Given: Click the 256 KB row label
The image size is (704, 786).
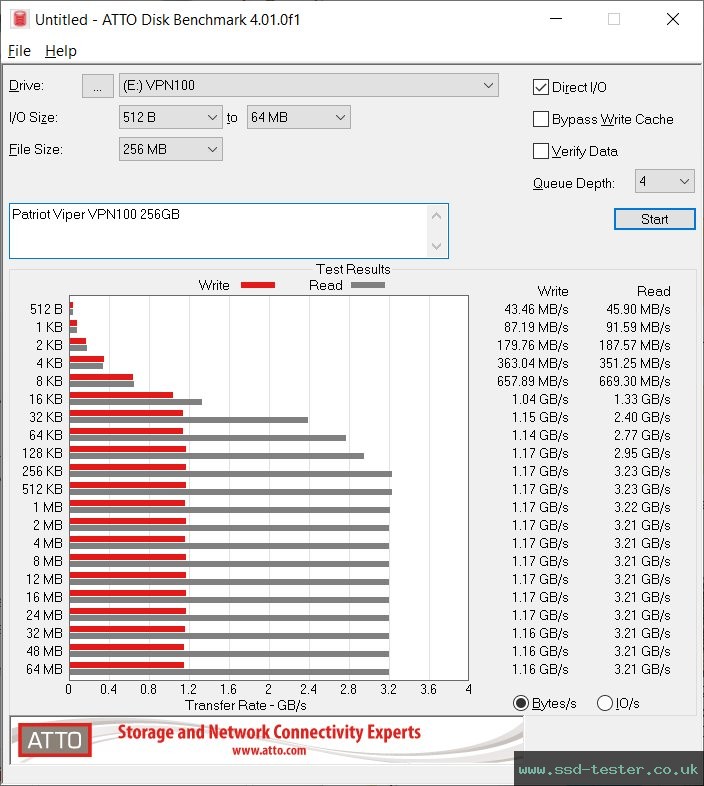Looking at the screenshot, I should pyautogui.click(x=42, y=471).
